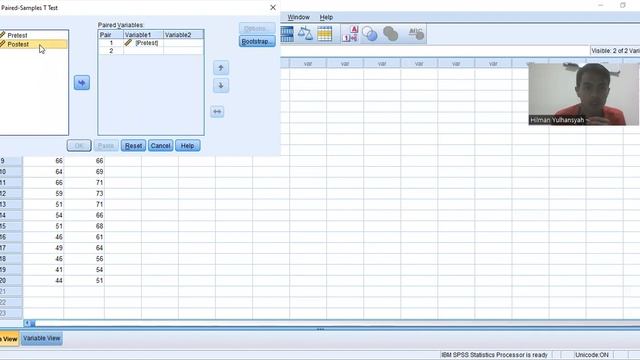
Task: Click the Variable2 column header
Action: click(x=183, y=35)
